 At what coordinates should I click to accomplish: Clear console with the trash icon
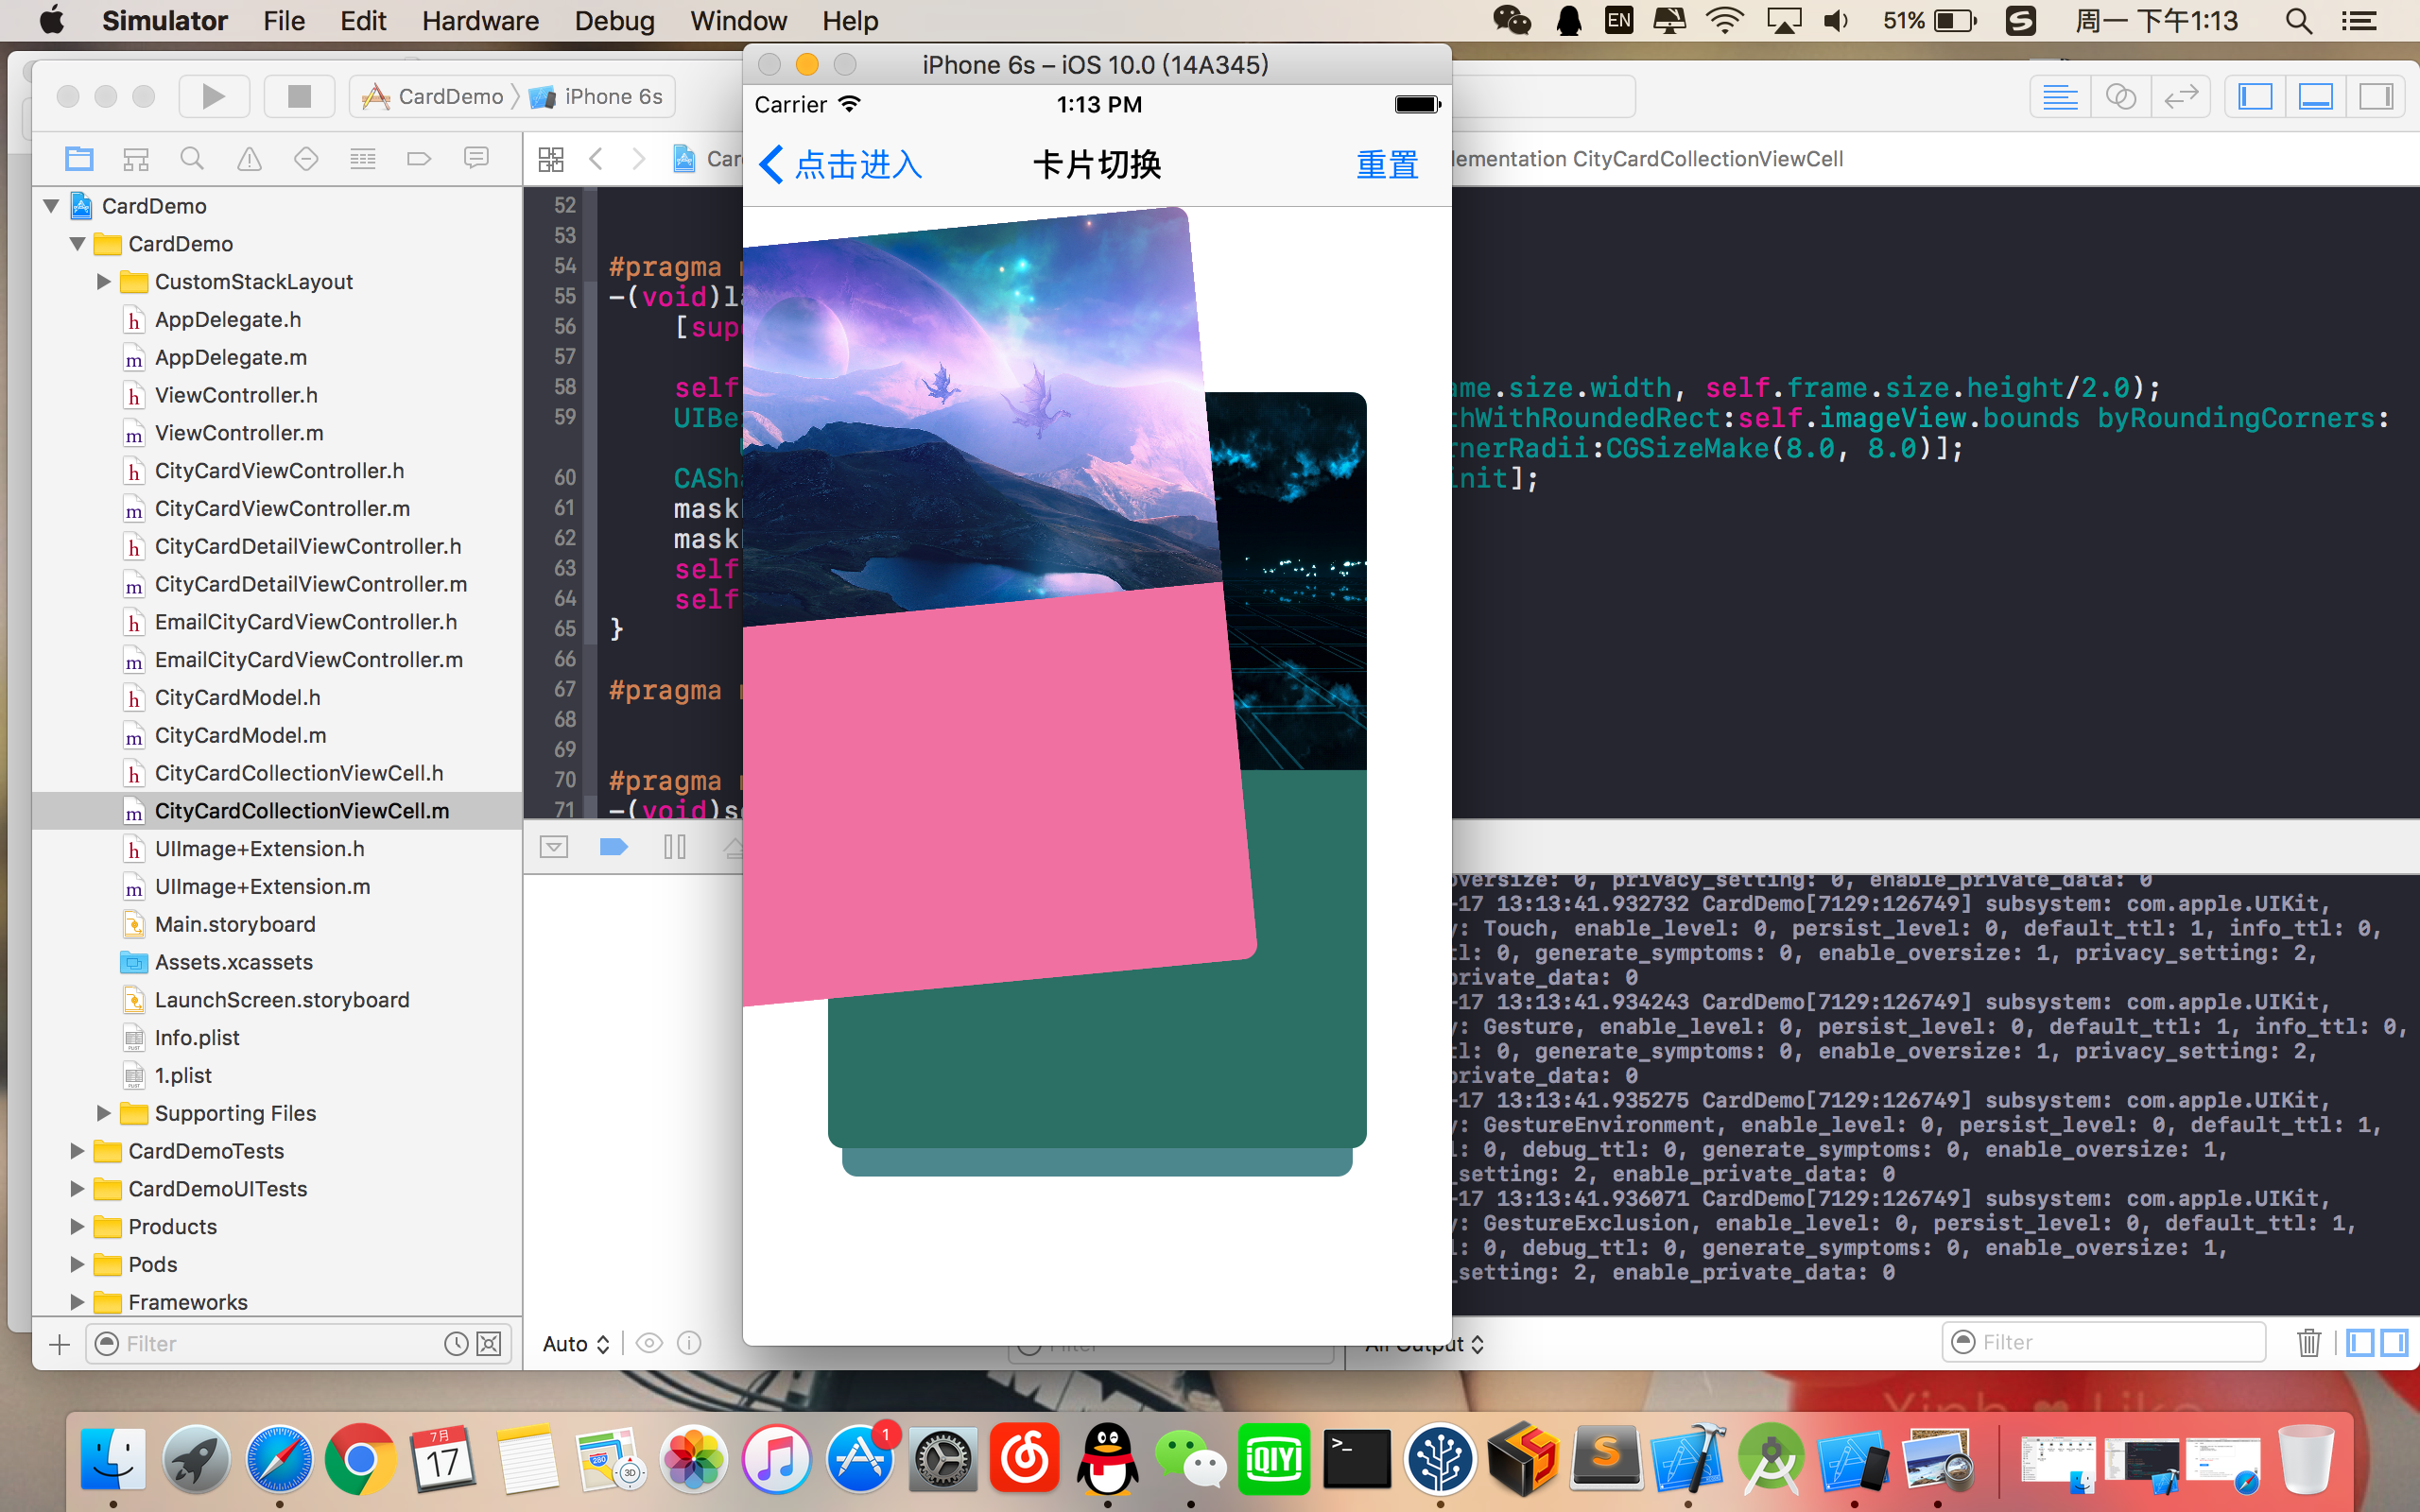coord(2309,1342)
